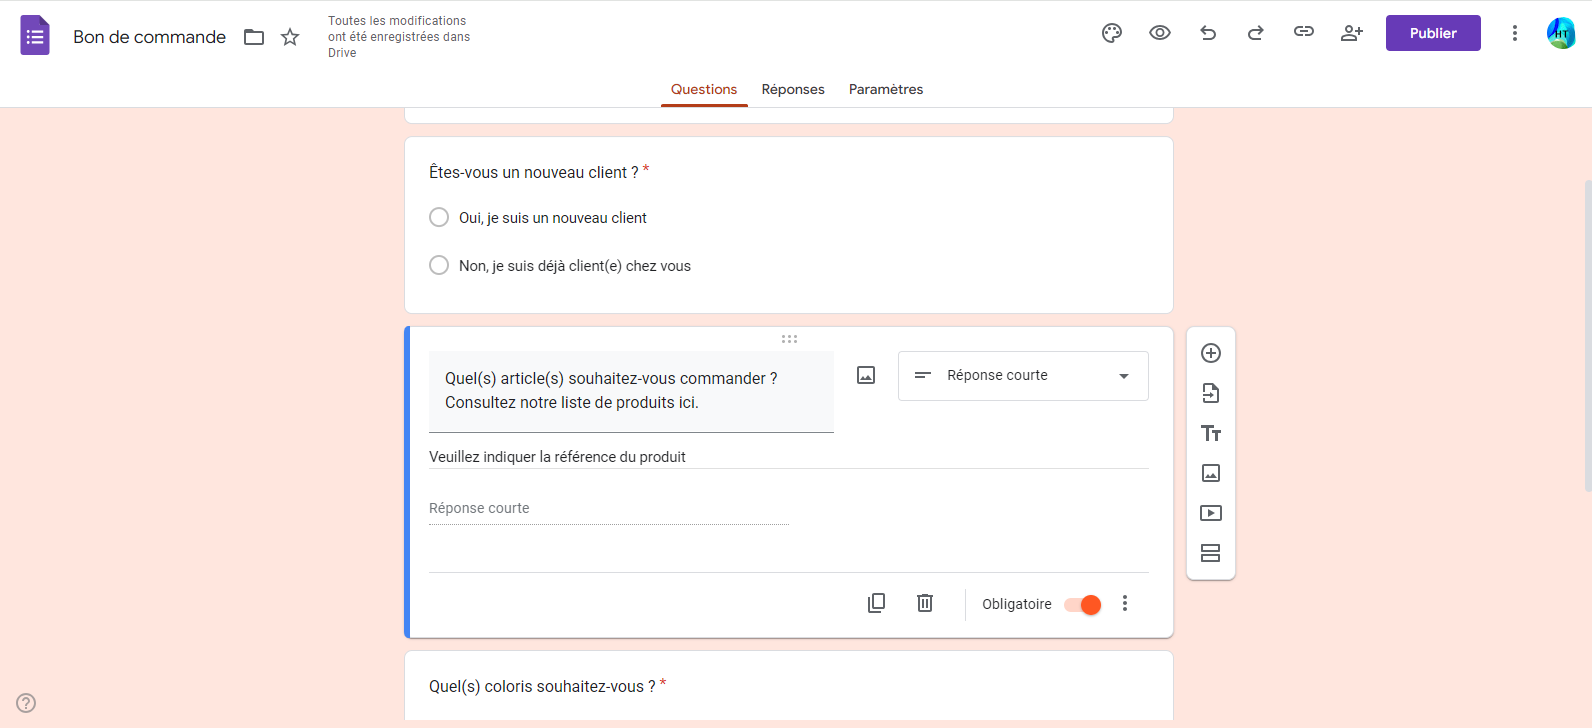Click the Publier button
This screenshot has height=728, width=1592.
click(x=1433, y=33)
